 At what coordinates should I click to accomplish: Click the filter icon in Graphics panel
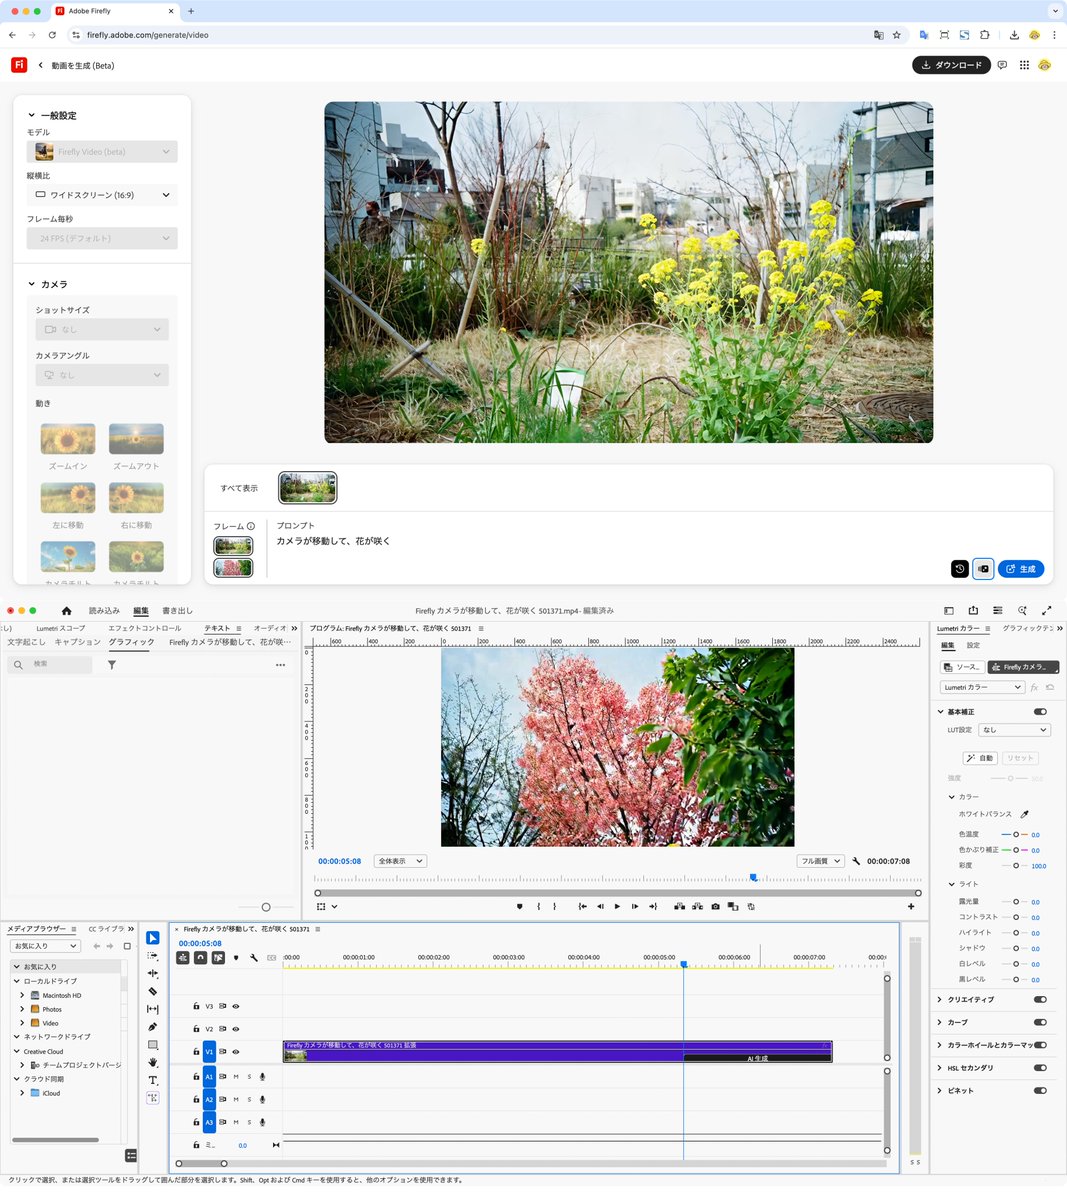pos(112,665)
